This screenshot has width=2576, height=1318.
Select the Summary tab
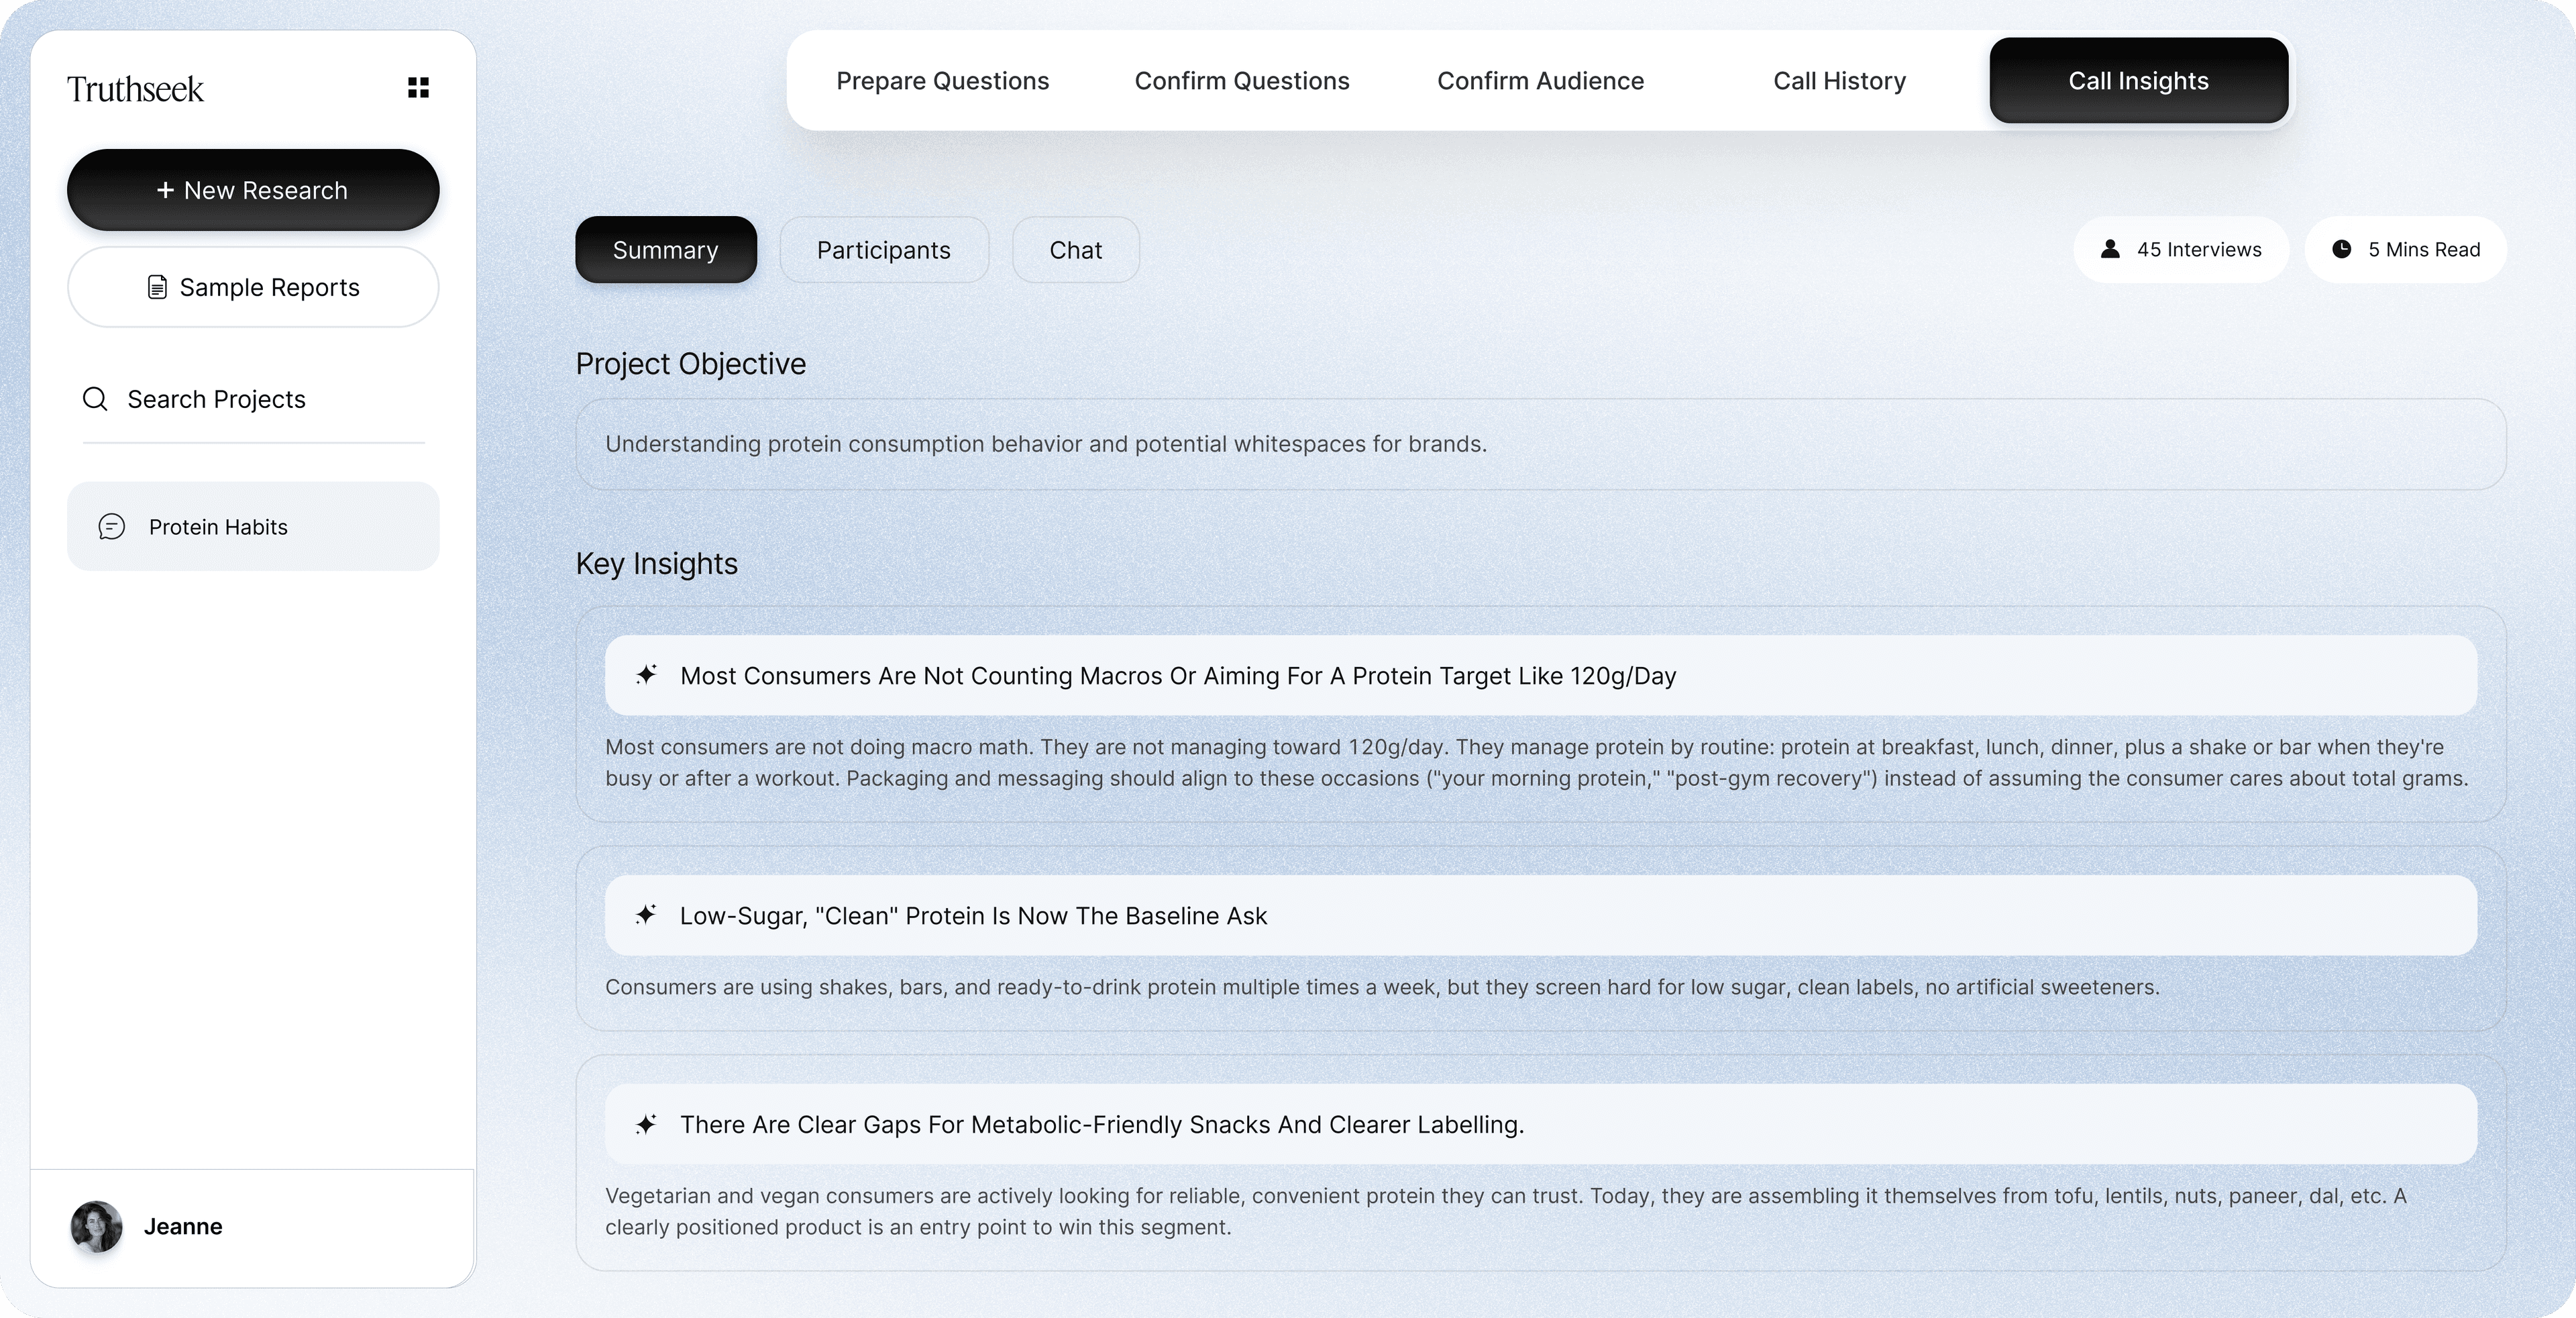tap(665, 250)
